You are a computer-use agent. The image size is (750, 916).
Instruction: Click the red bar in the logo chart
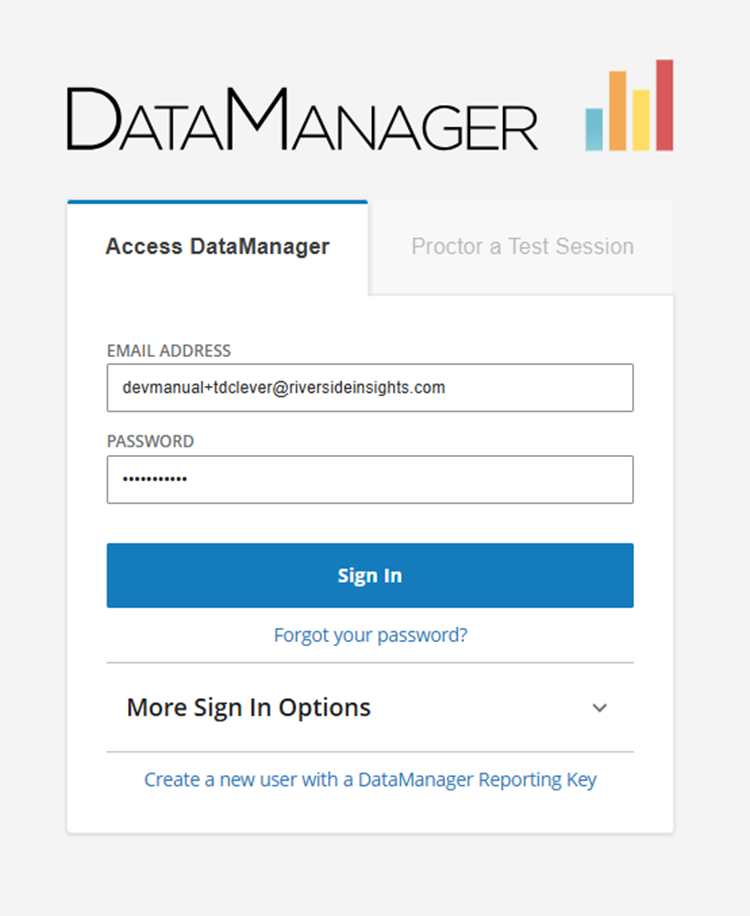tap(665, 105)
